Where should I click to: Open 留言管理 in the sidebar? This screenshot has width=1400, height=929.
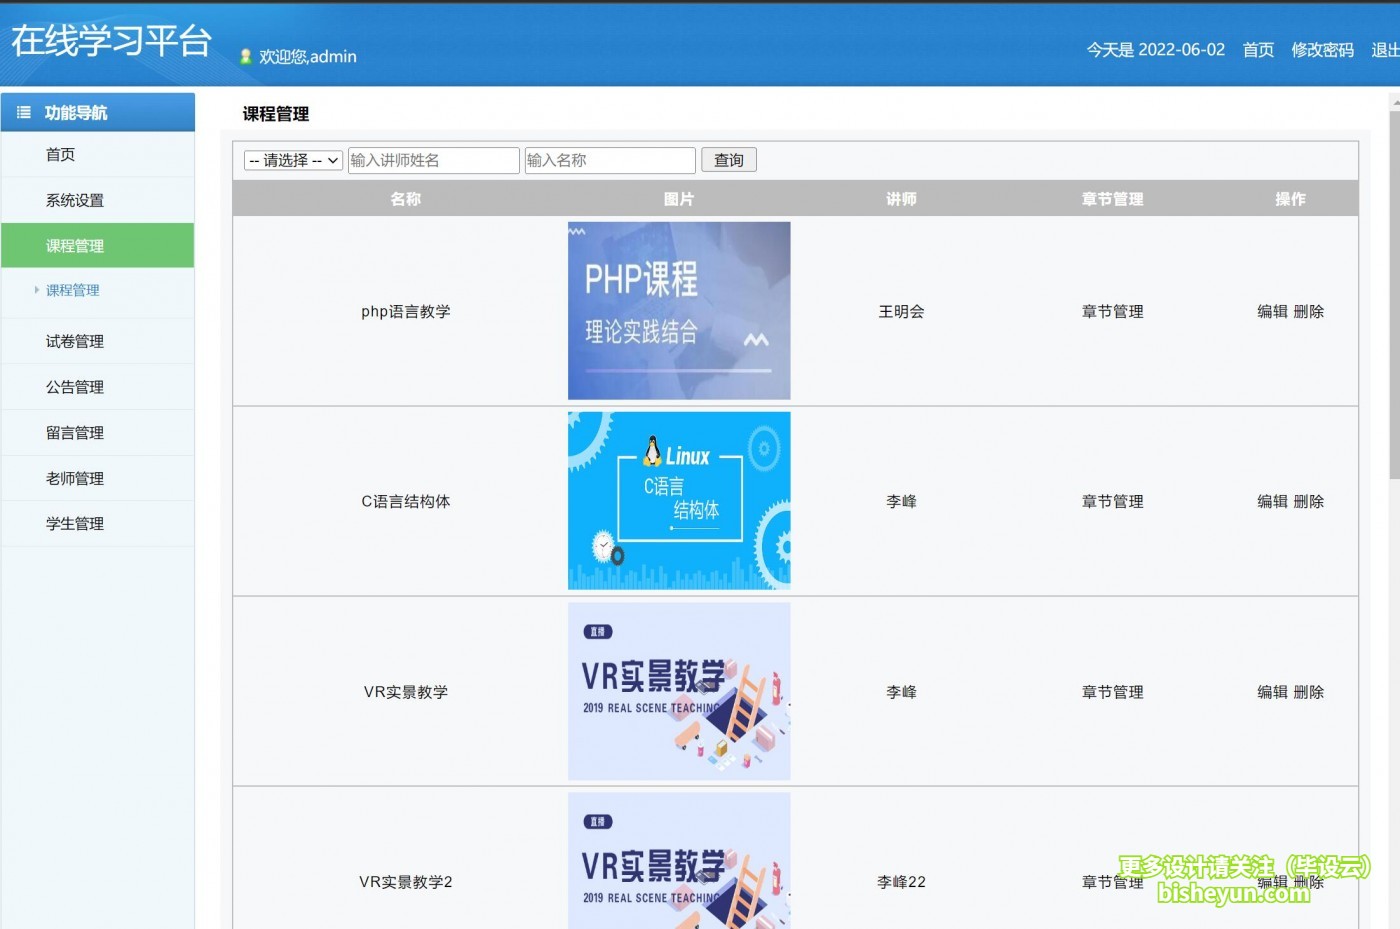[98, 433]
